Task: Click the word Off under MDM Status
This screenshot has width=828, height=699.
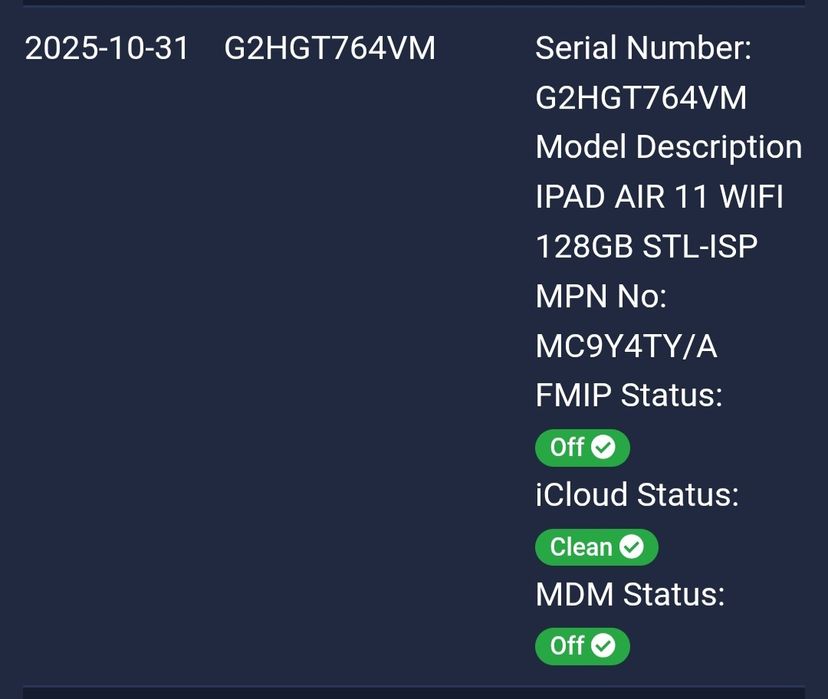Action: click(x=567, y=646)
